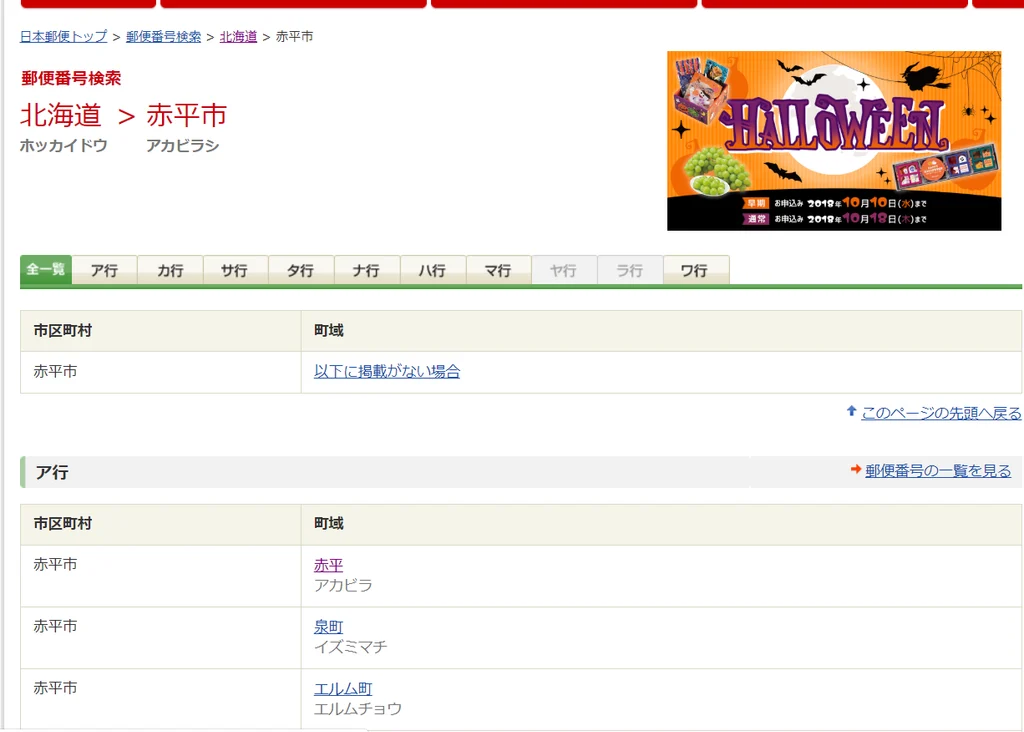The height and width of the screenshot is (732, 1024).
Task: Open the 泉町 town link
Action: [x=328, y=627]
